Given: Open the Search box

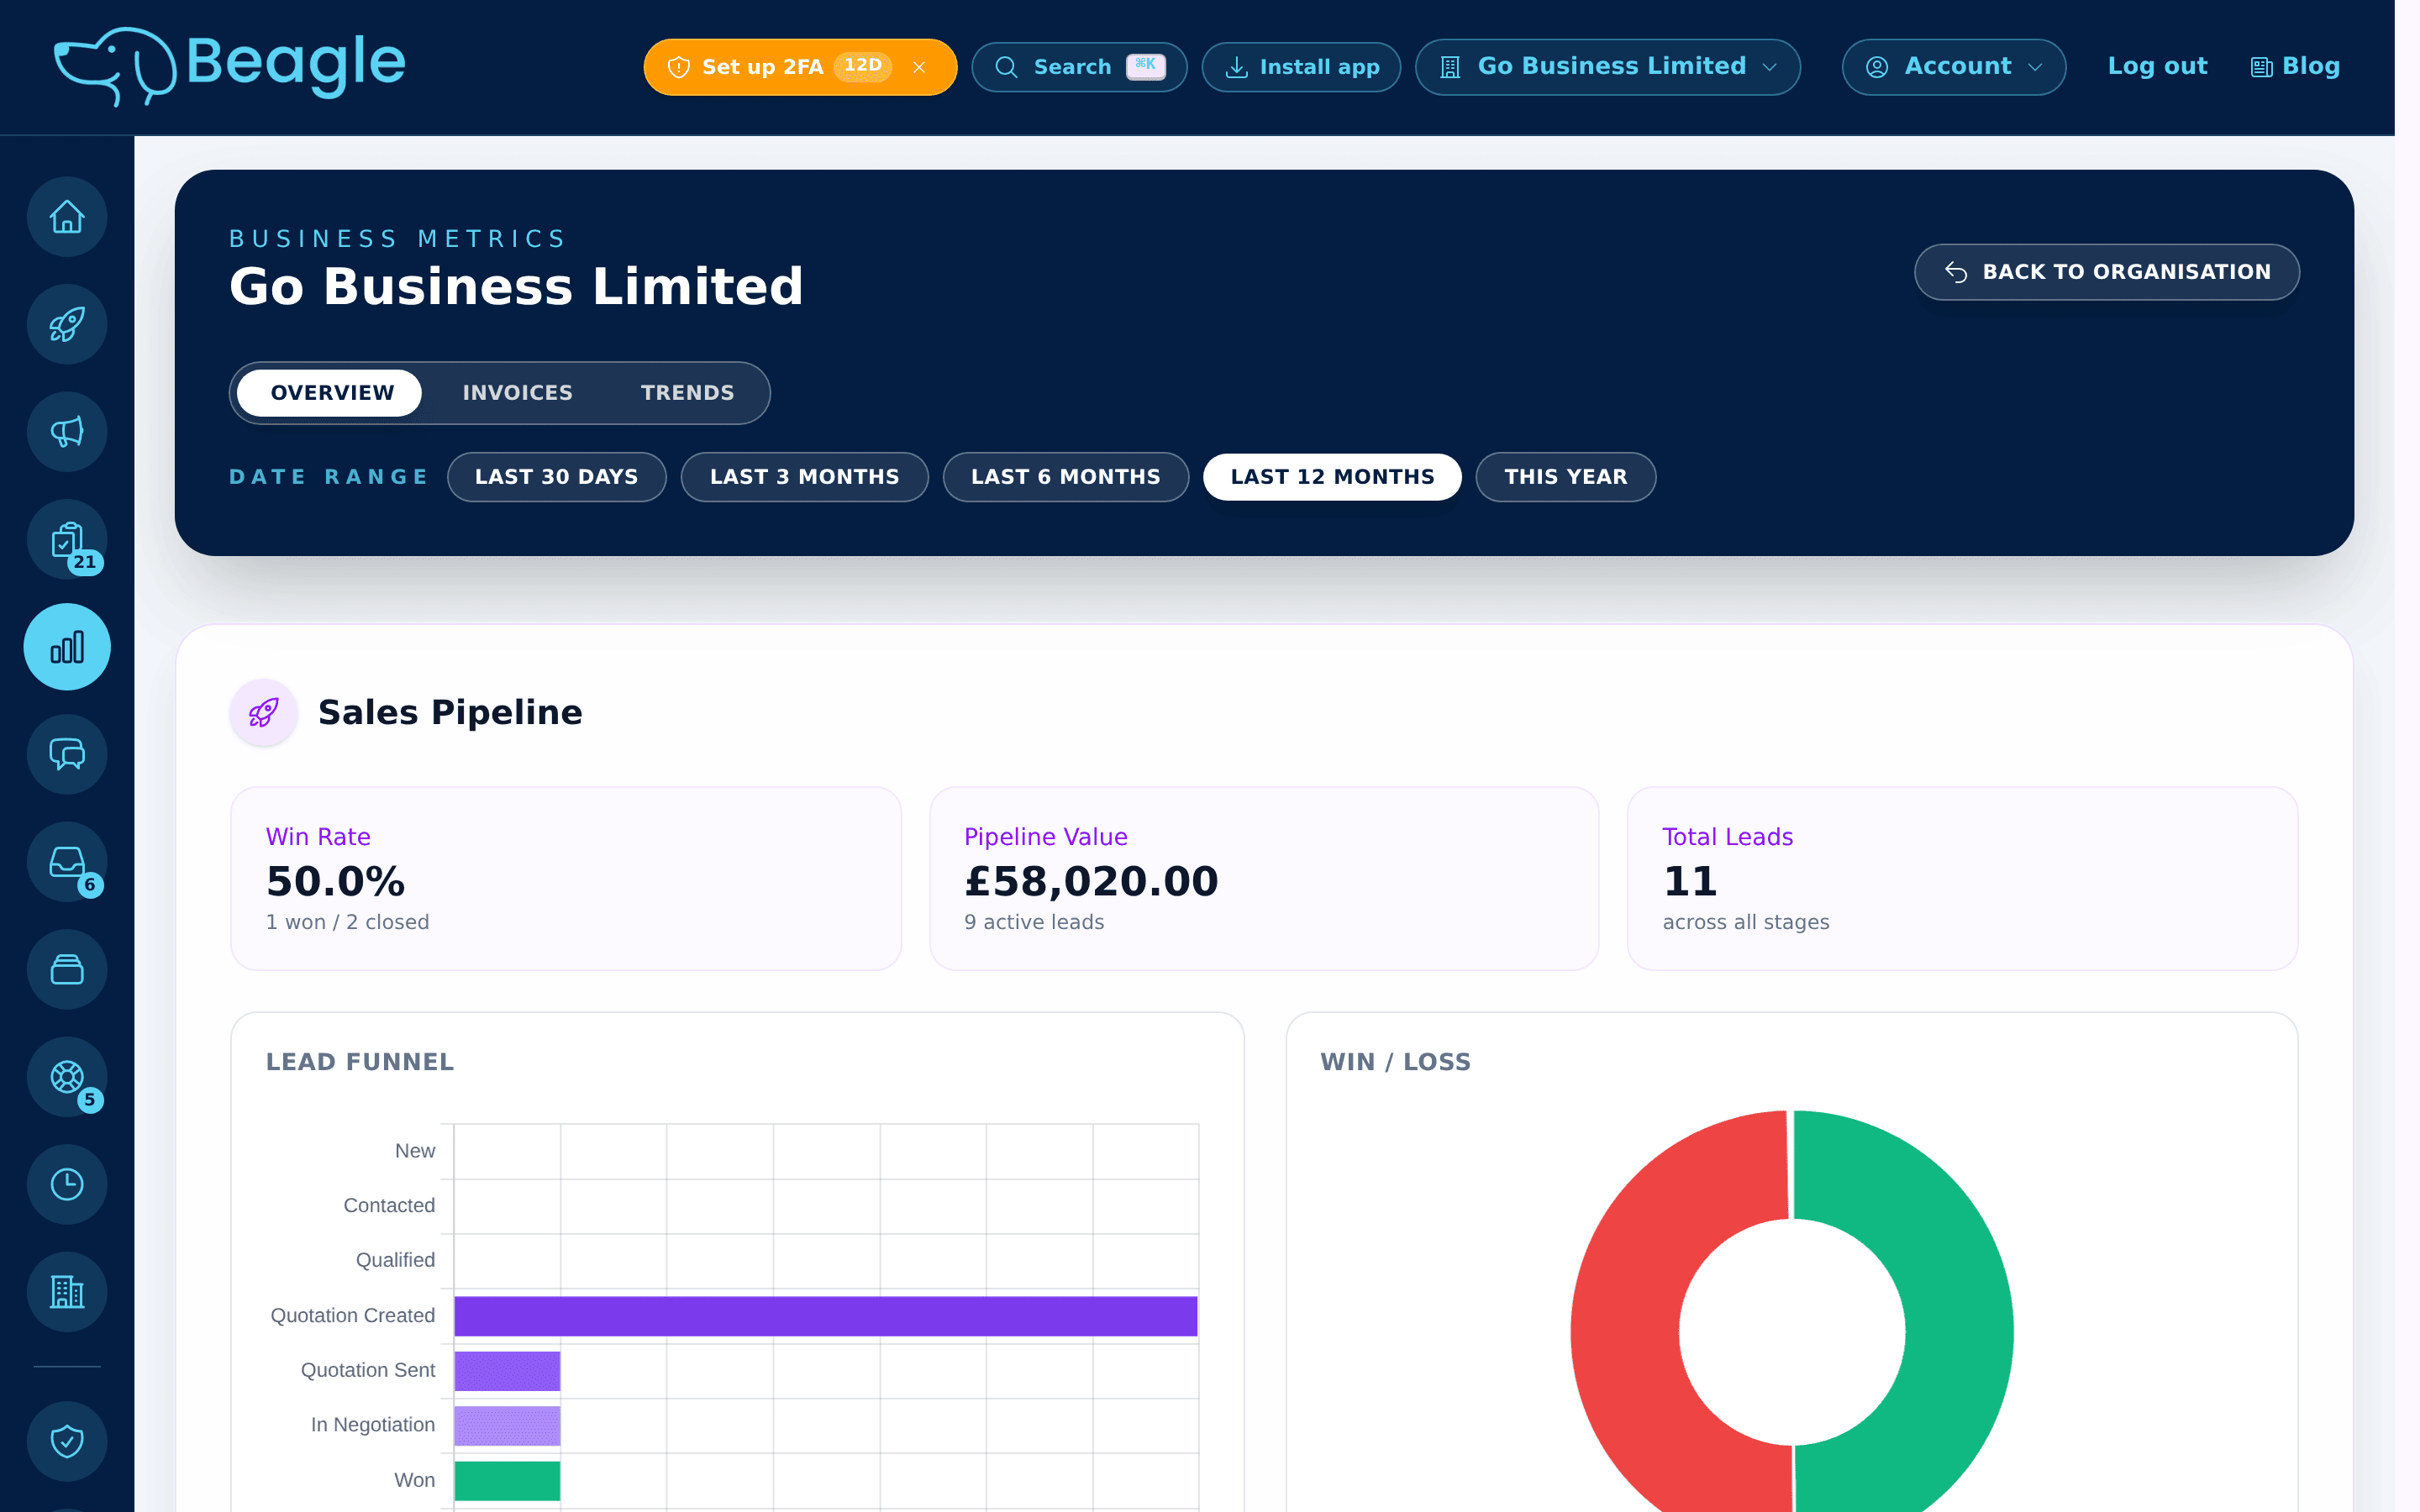Looking at the screenshot, I should click(x=1079, y=67).
